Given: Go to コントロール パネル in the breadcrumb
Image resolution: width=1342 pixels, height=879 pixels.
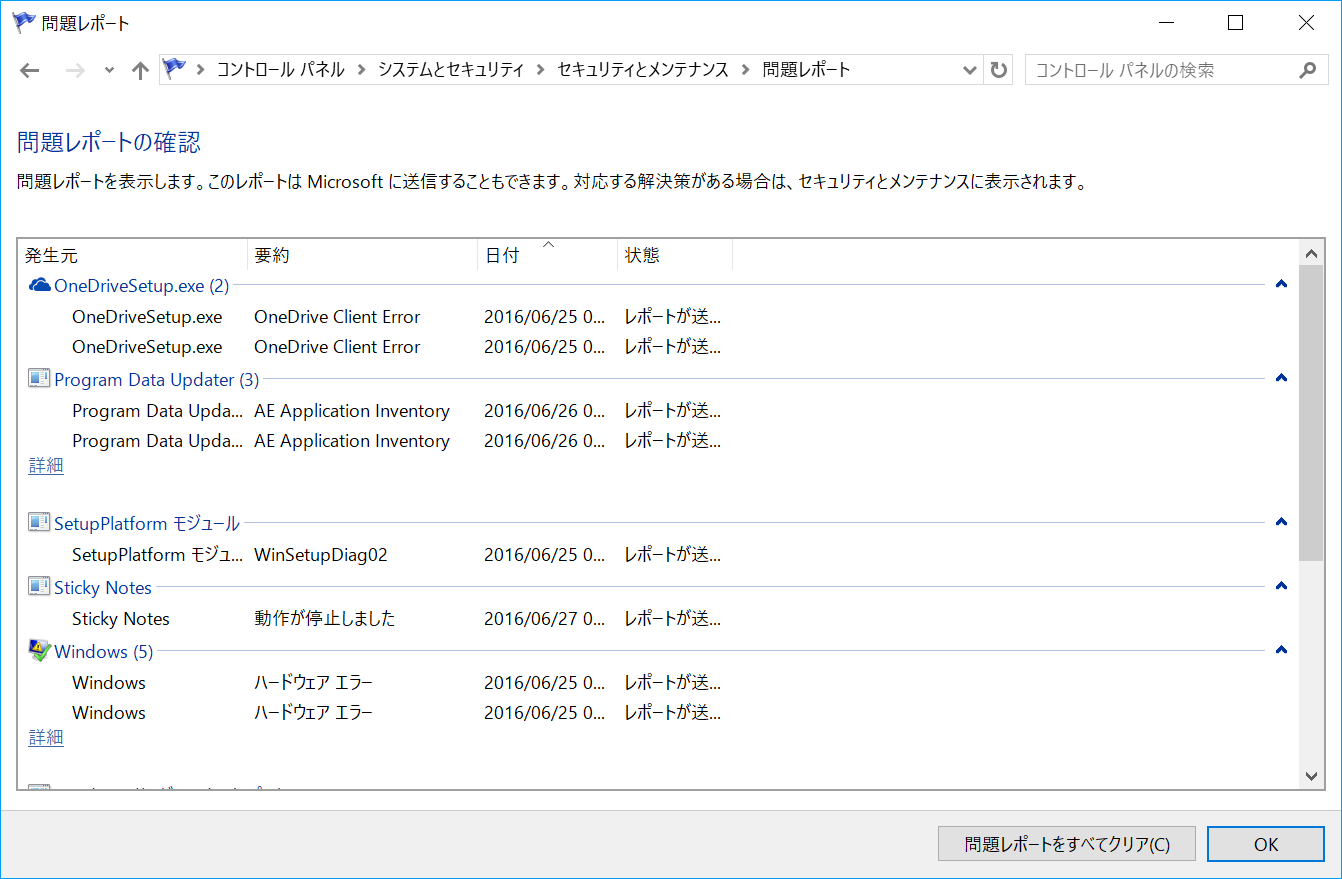Looking at the screenshot, I should [x=280, y=70].
